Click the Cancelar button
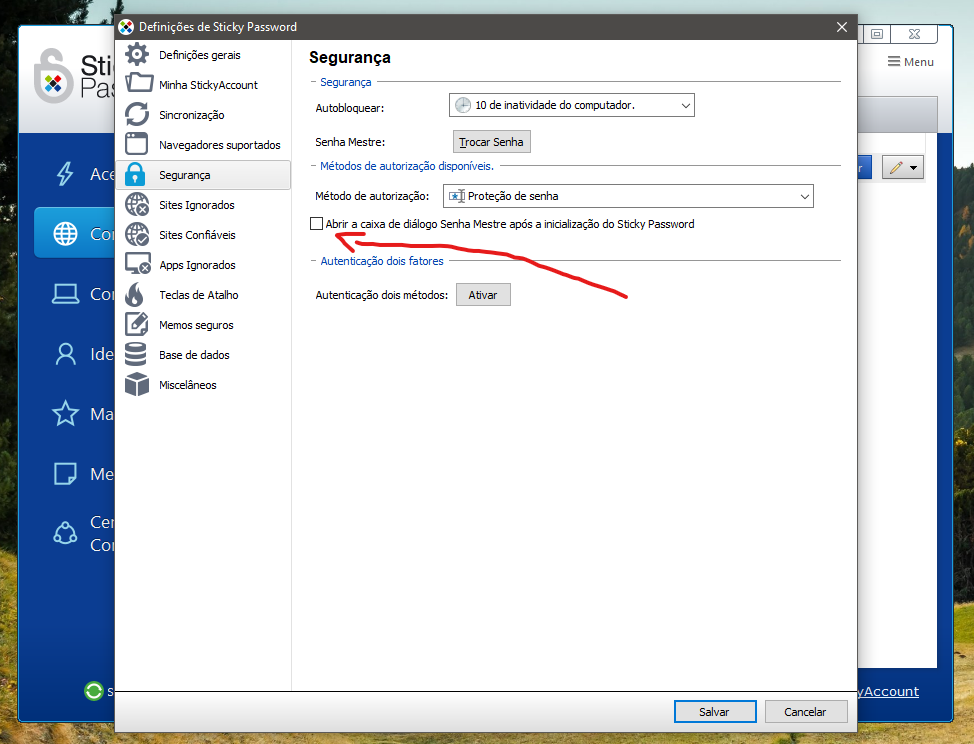Screen dimensions: 974x744 (x=806, y=712)
